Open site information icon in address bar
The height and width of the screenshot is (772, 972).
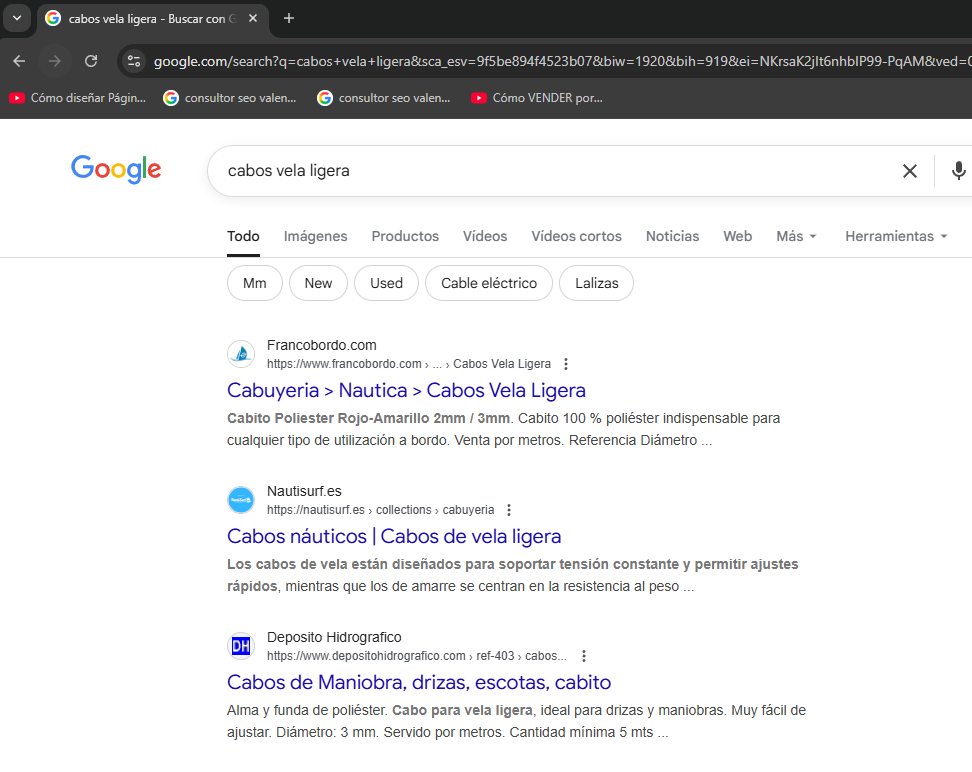[x=134, y=61]
